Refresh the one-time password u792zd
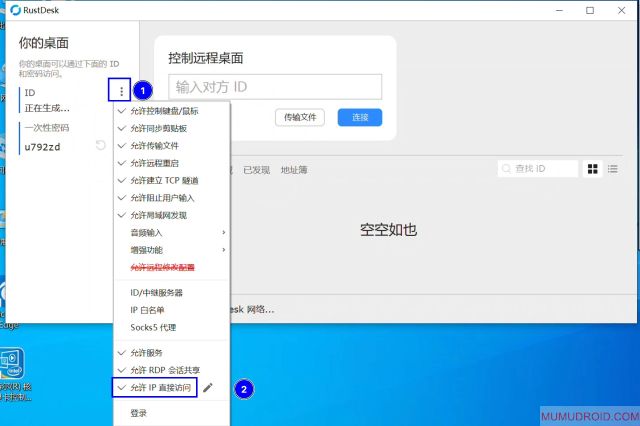The height and width of the screenshot is (426, 640). click(100, 145)
